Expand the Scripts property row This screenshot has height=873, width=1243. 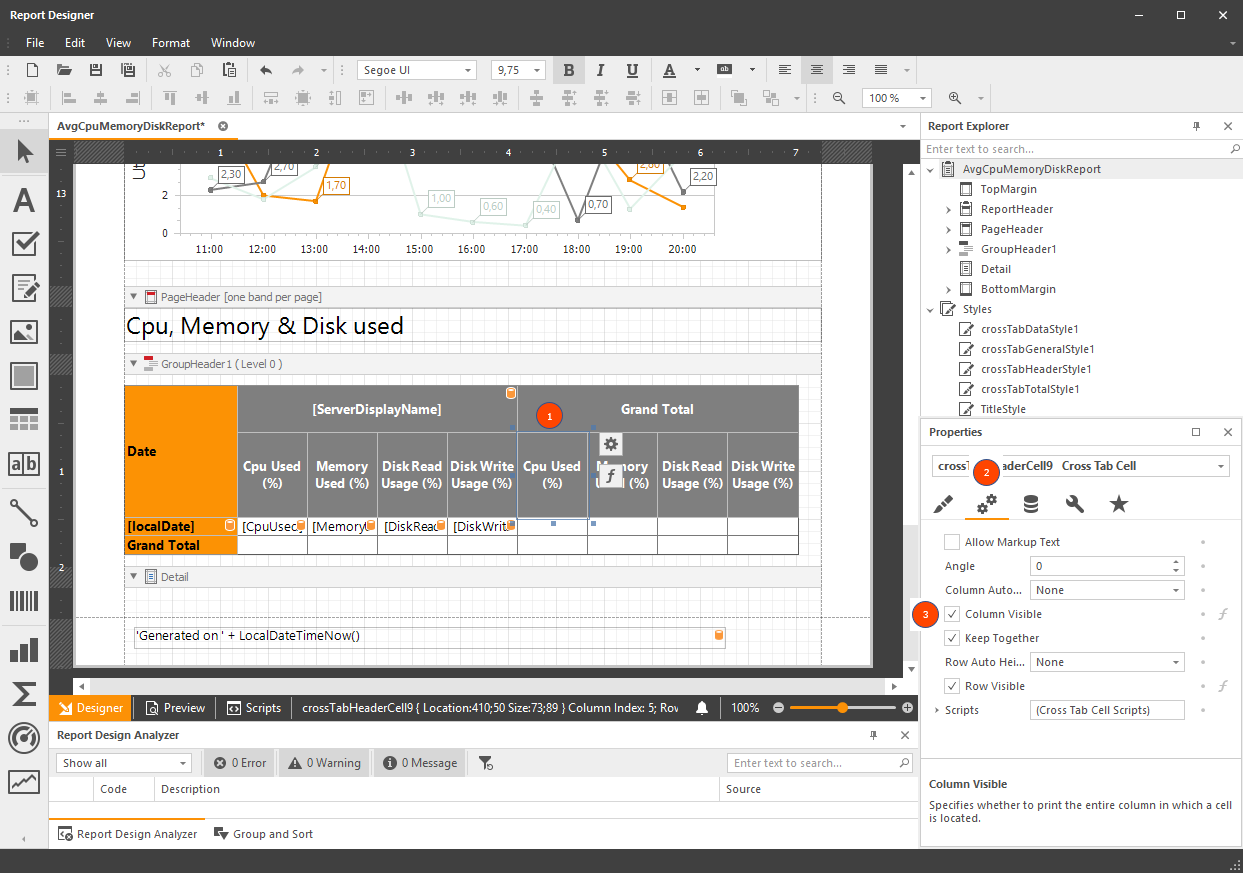pos(937,710)
